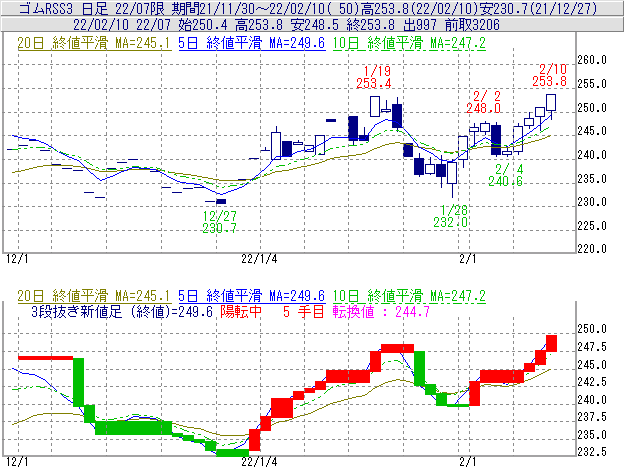Click the 3段抜き新値足 (終値)=249.6 label
The height and width of the screenshot is (475, 624).
122,311
